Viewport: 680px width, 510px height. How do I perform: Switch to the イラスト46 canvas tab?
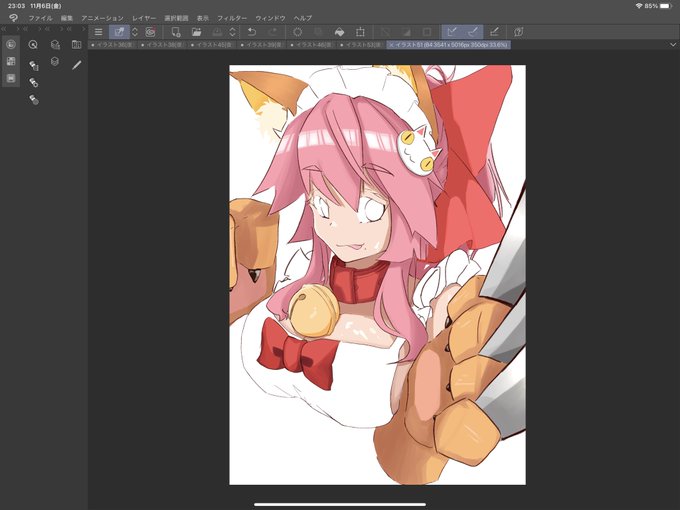tap(313, 45)
